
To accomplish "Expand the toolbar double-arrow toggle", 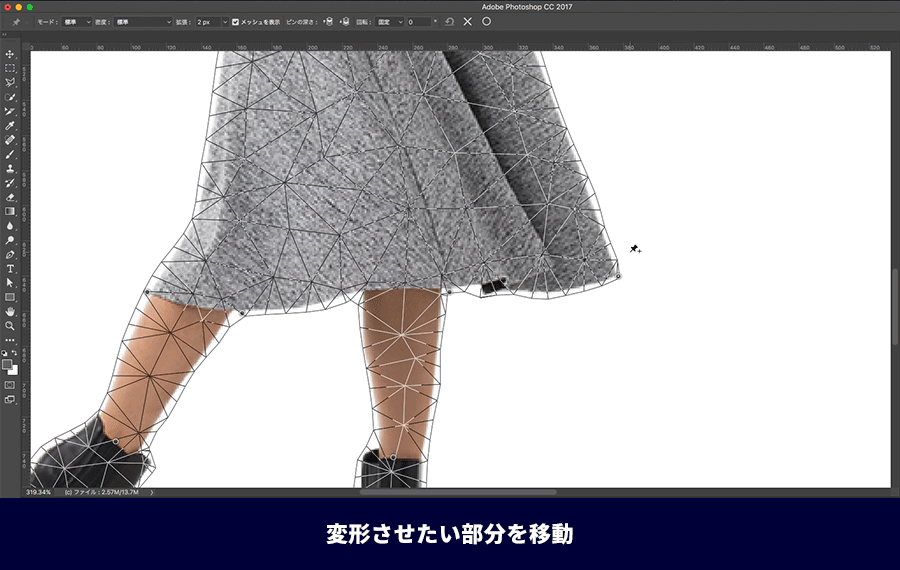I will tap(5, 34).
